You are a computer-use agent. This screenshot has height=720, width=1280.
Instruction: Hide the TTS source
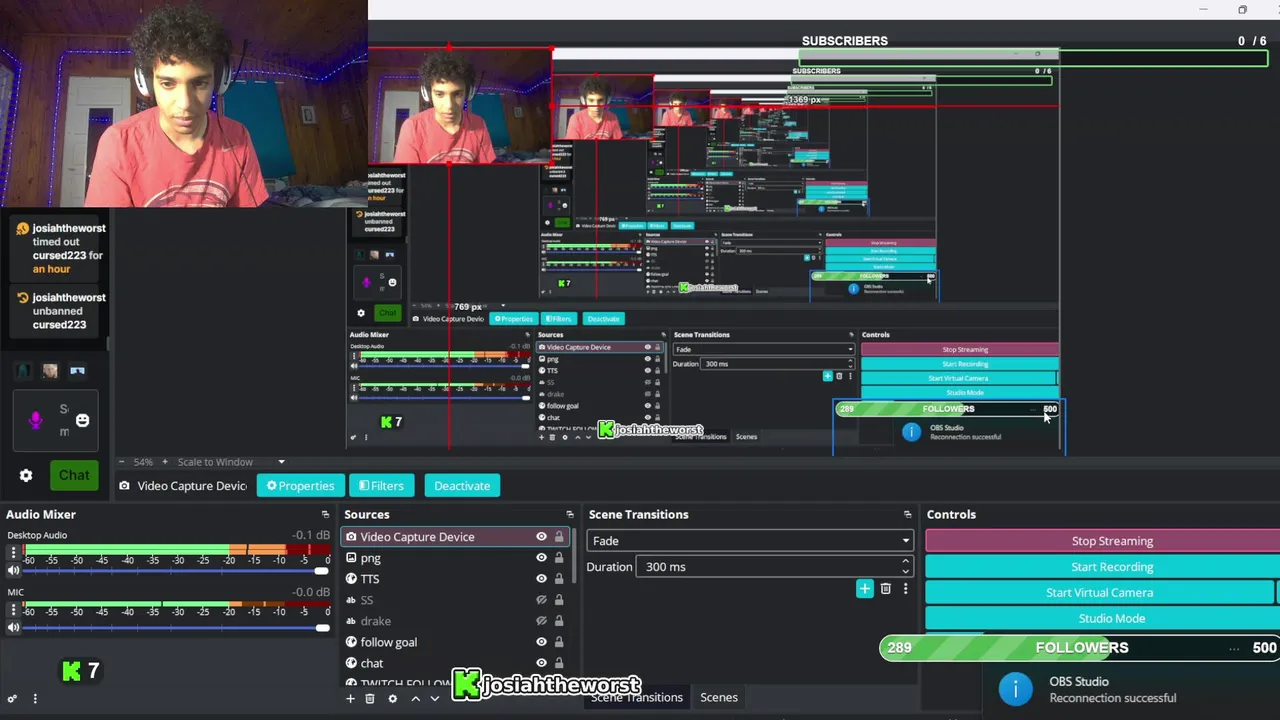(541, 579)
